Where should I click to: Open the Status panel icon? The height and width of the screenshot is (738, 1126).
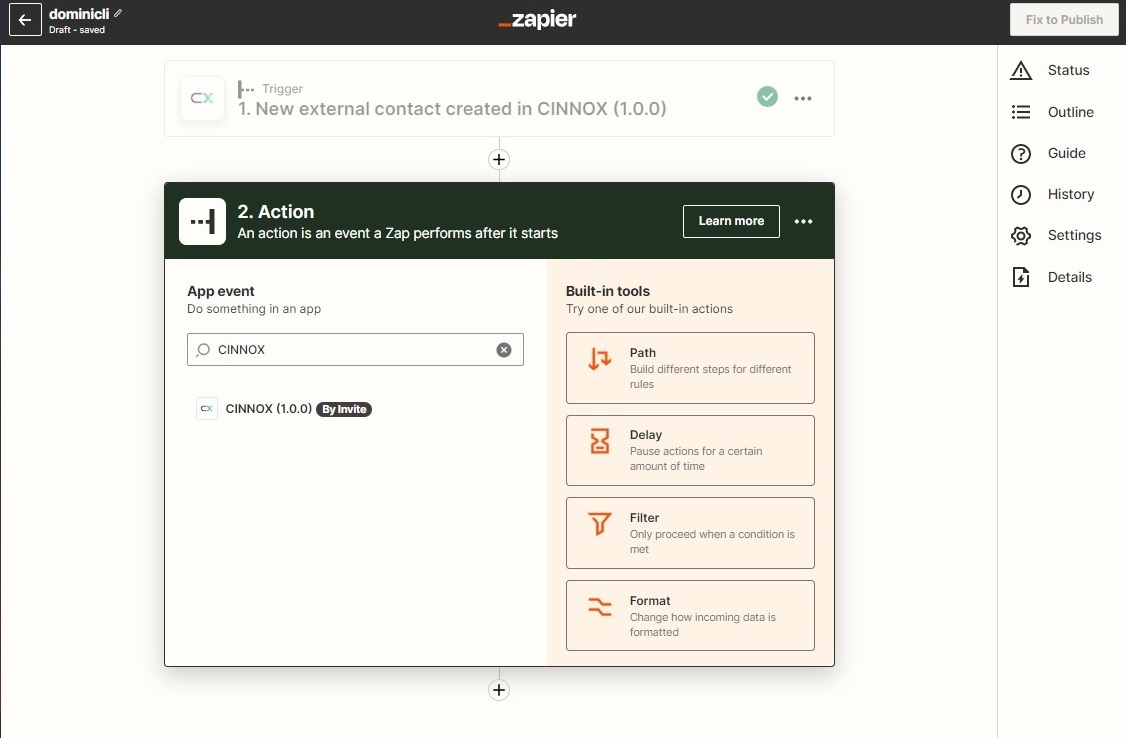click(x=1020, y=70)
